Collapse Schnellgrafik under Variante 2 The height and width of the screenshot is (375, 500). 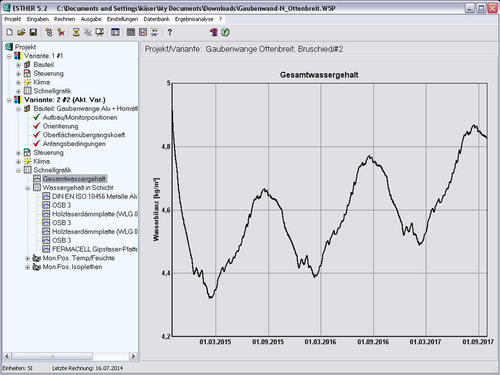(19, 170)
